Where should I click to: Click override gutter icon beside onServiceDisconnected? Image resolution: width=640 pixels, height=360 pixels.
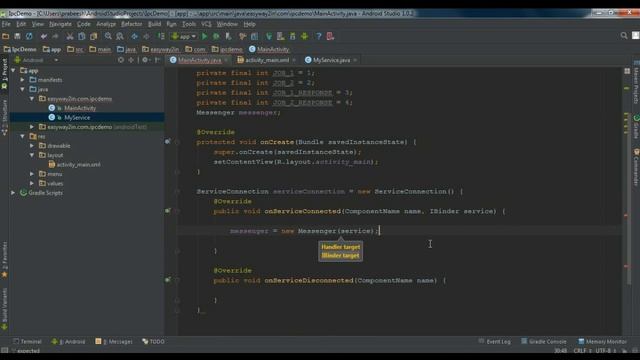168,280
